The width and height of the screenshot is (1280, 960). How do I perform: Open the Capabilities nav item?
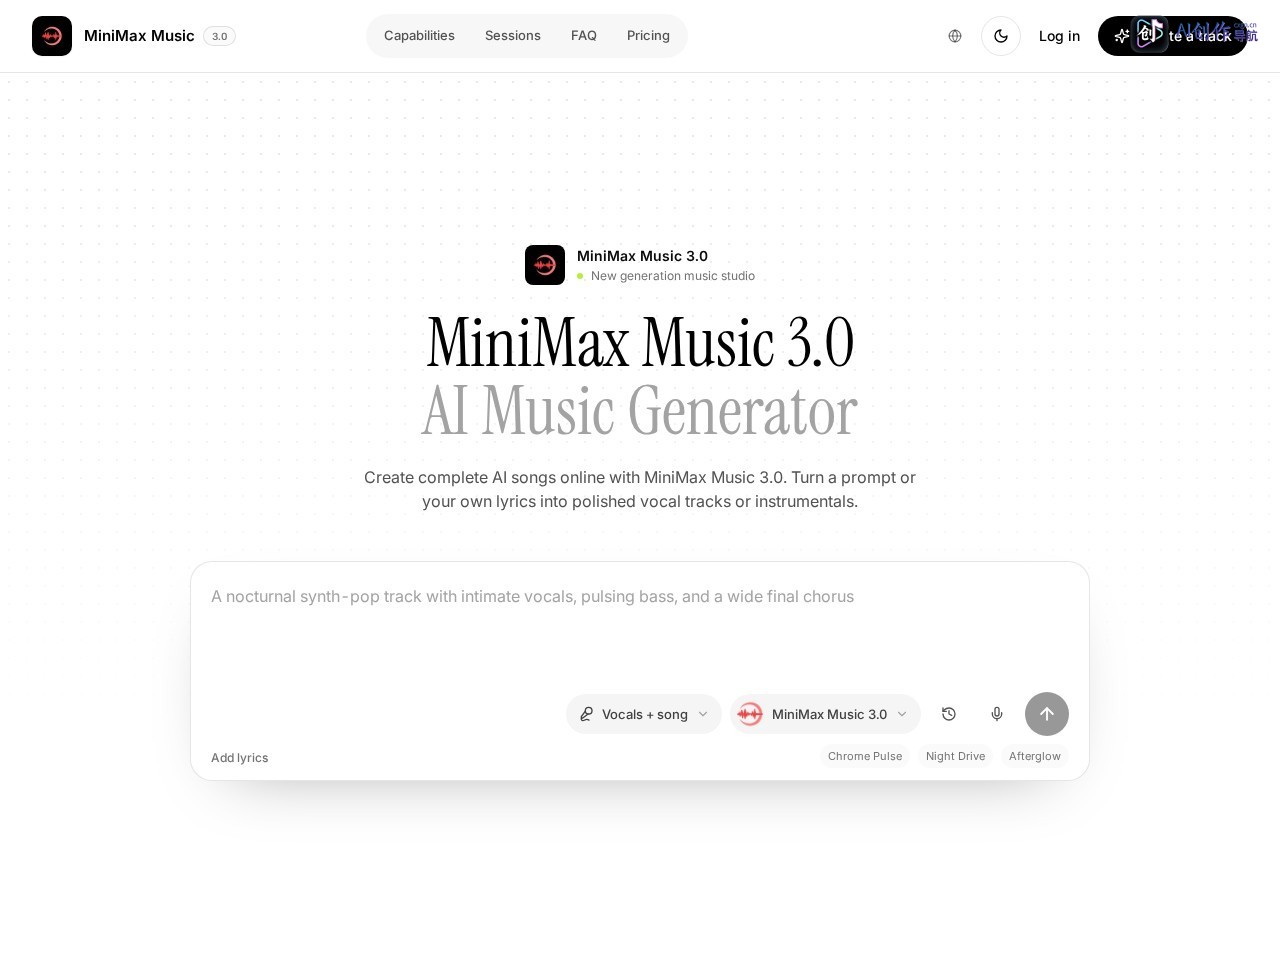(419, 36)
